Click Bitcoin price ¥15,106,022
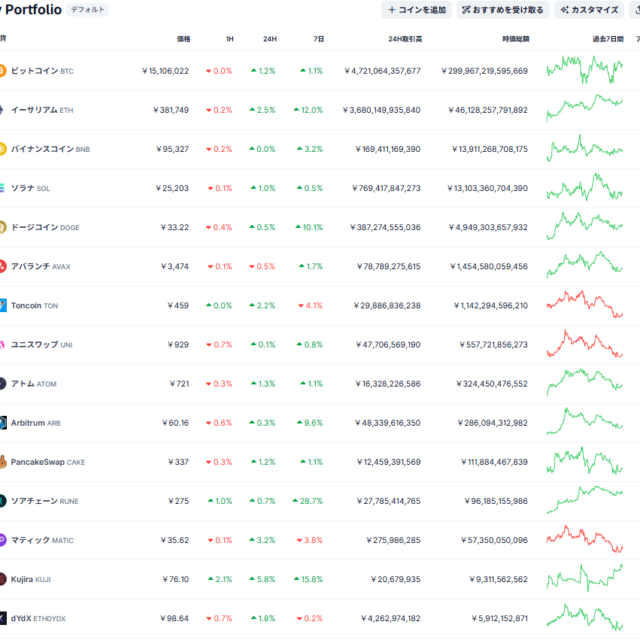This screenshot has width=640, height=640. (x=165, y=71)
